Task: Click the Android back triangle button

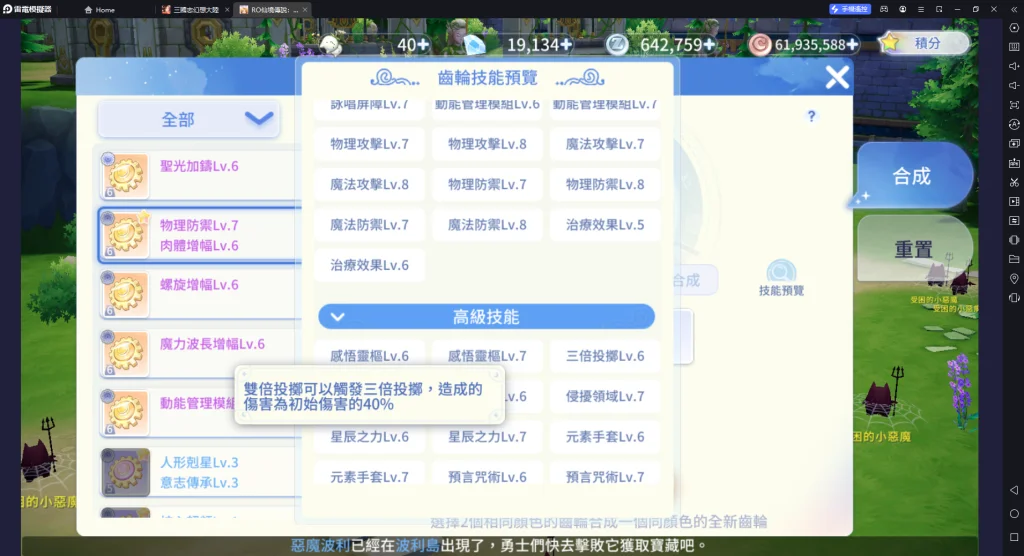Action: point(1014,490)
